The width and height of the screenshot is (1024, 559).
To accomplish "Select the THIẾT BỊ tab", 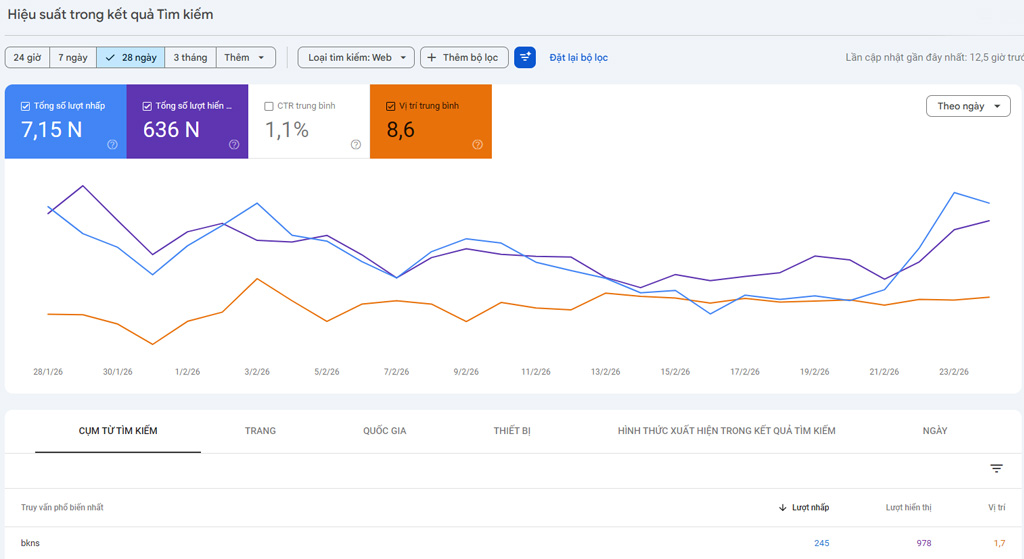I will (512, 431).
